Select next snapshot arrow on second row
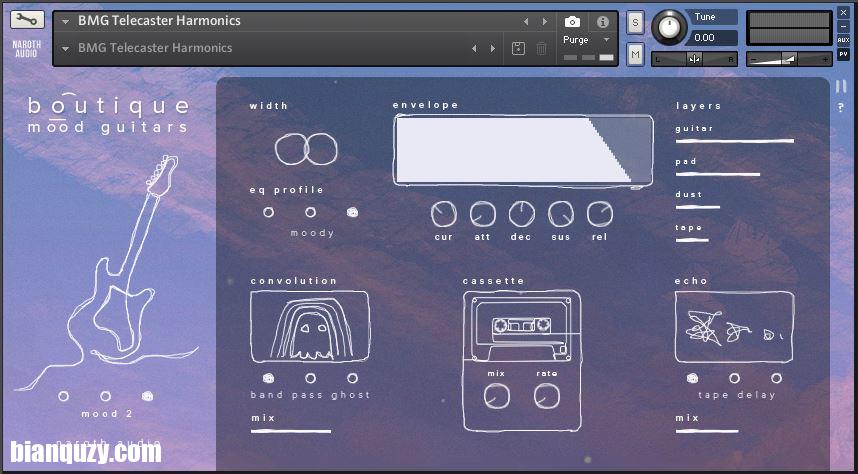This screenshot has height=474, width=858. (x=492, y=49)
